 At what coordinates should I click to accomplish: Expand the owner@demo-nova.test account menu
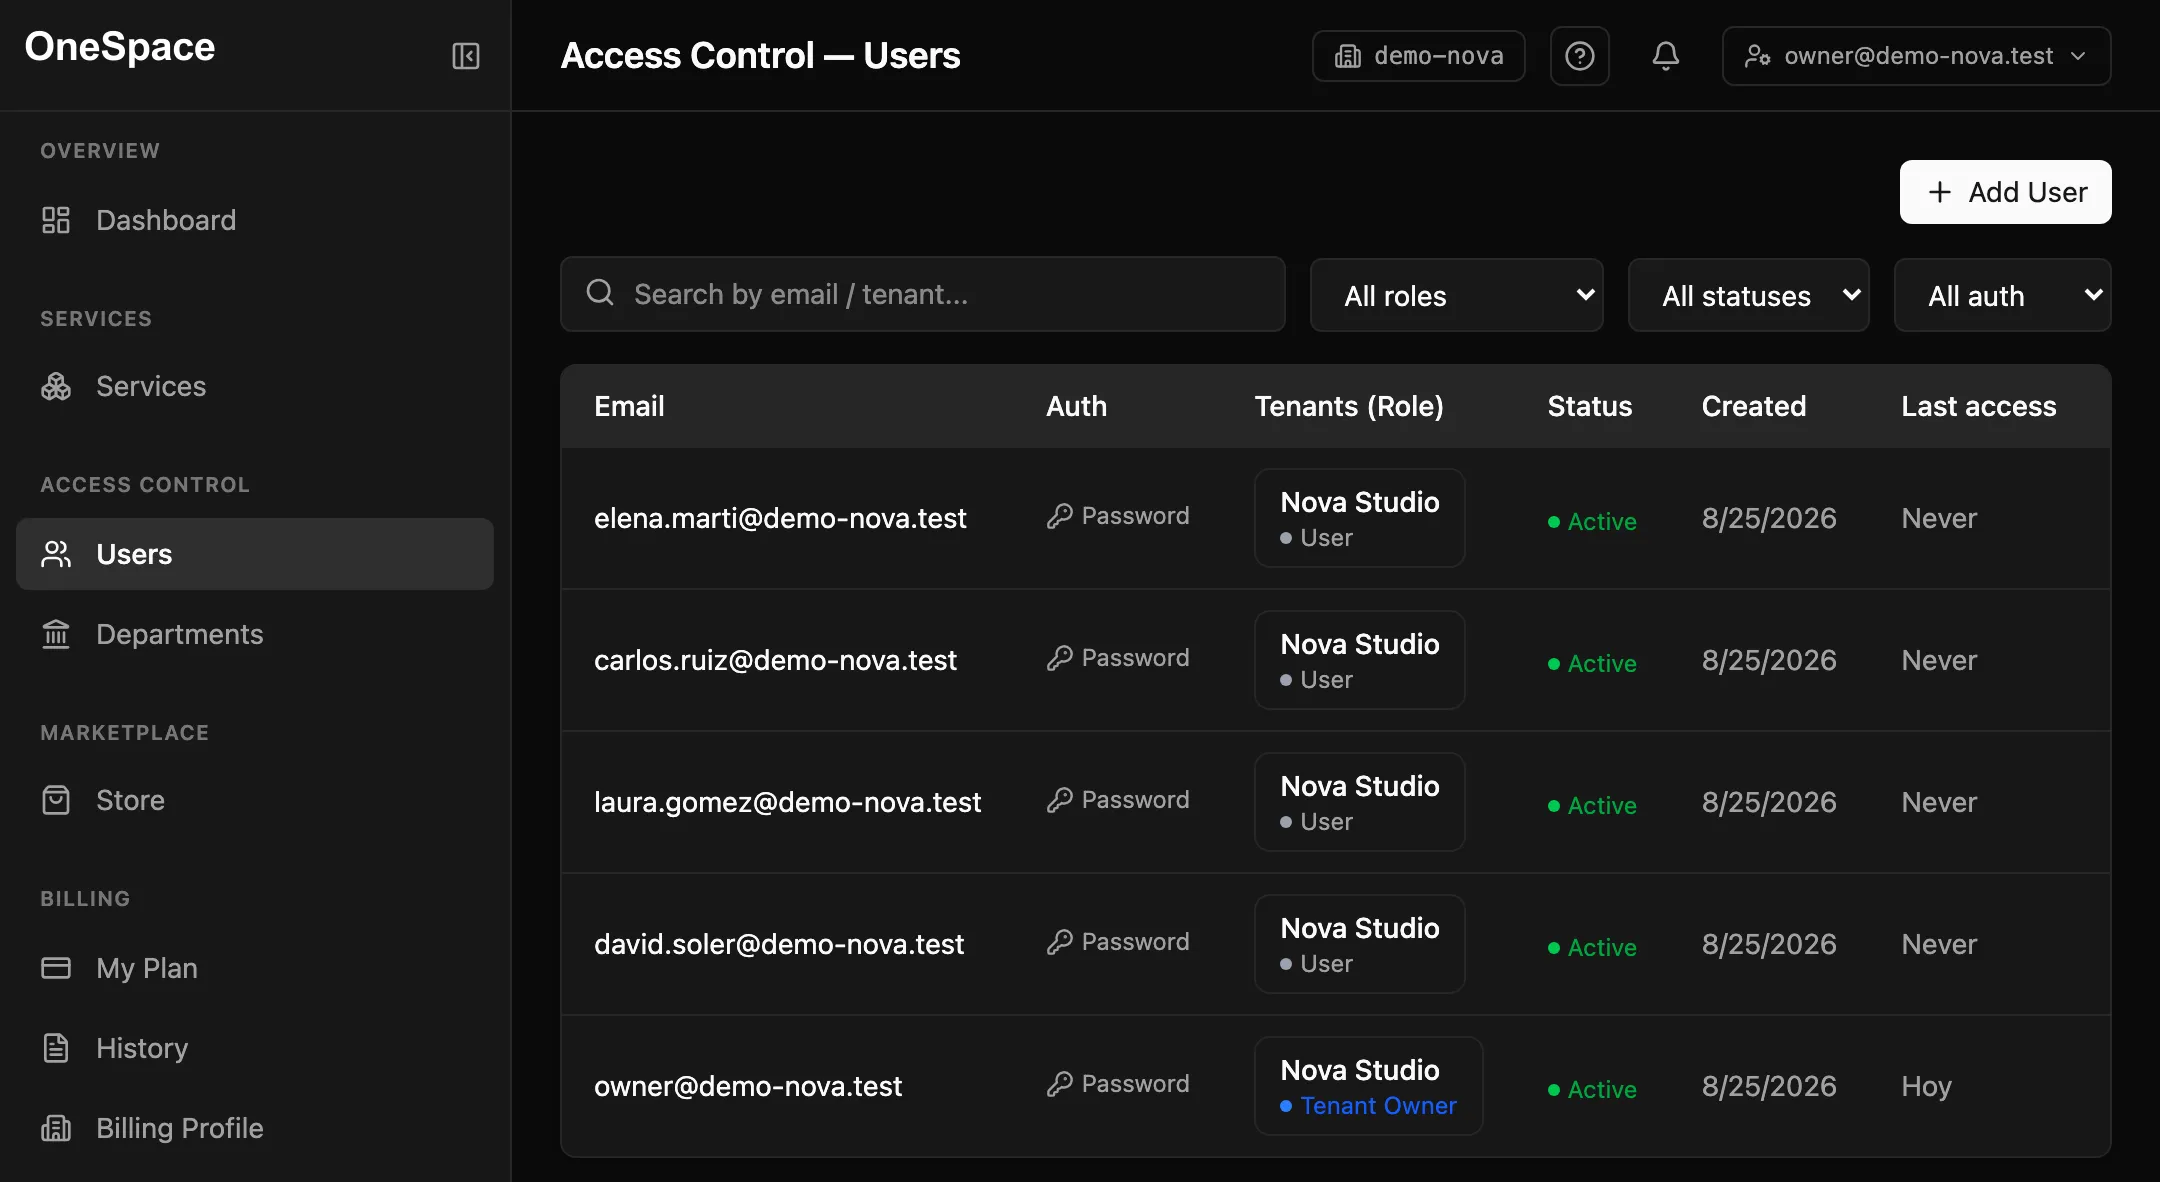click(x=1917, y=56)
